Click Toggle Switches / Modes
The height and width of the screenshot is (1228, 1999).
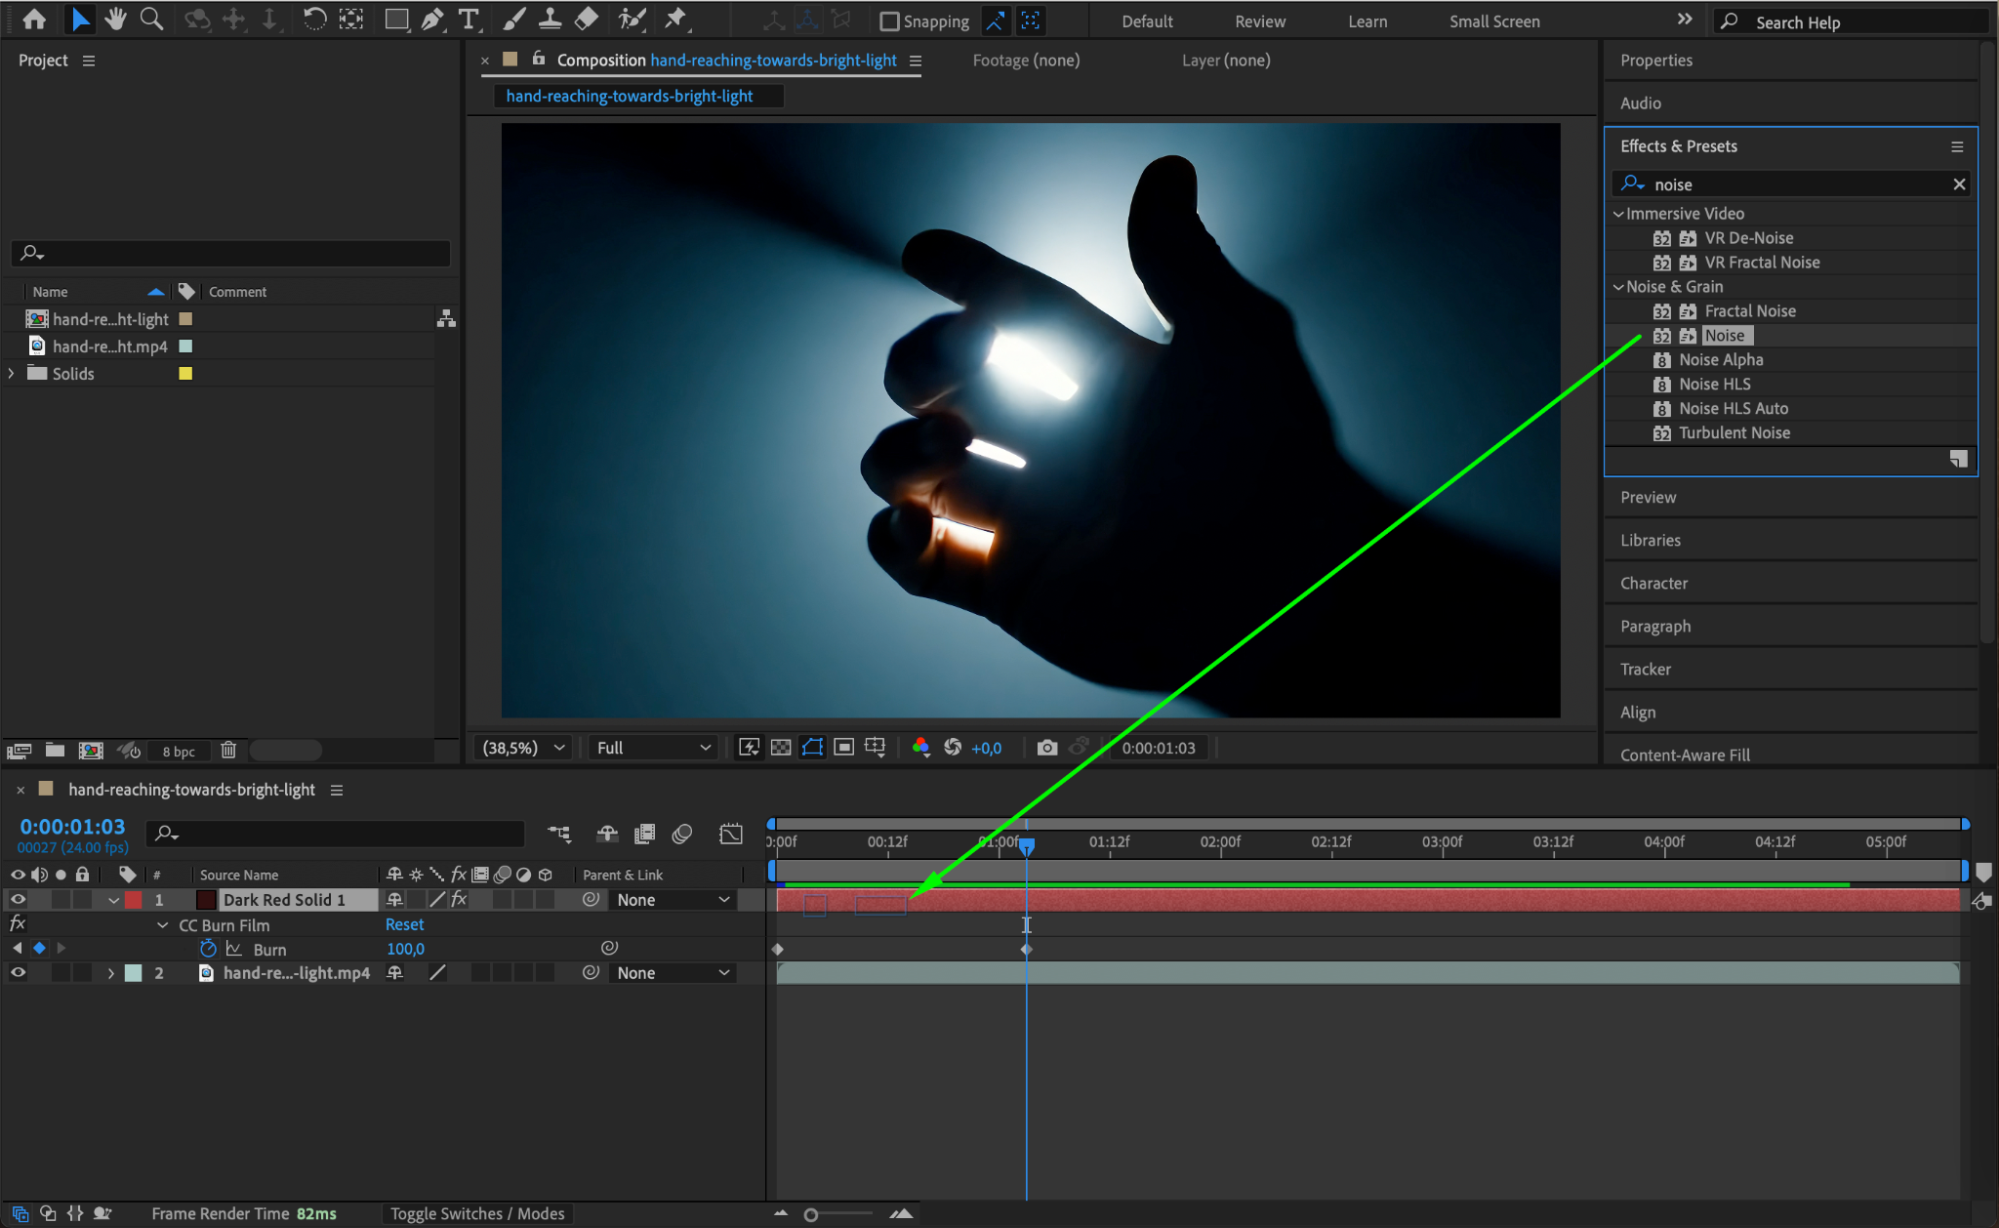coord(477,1213)
